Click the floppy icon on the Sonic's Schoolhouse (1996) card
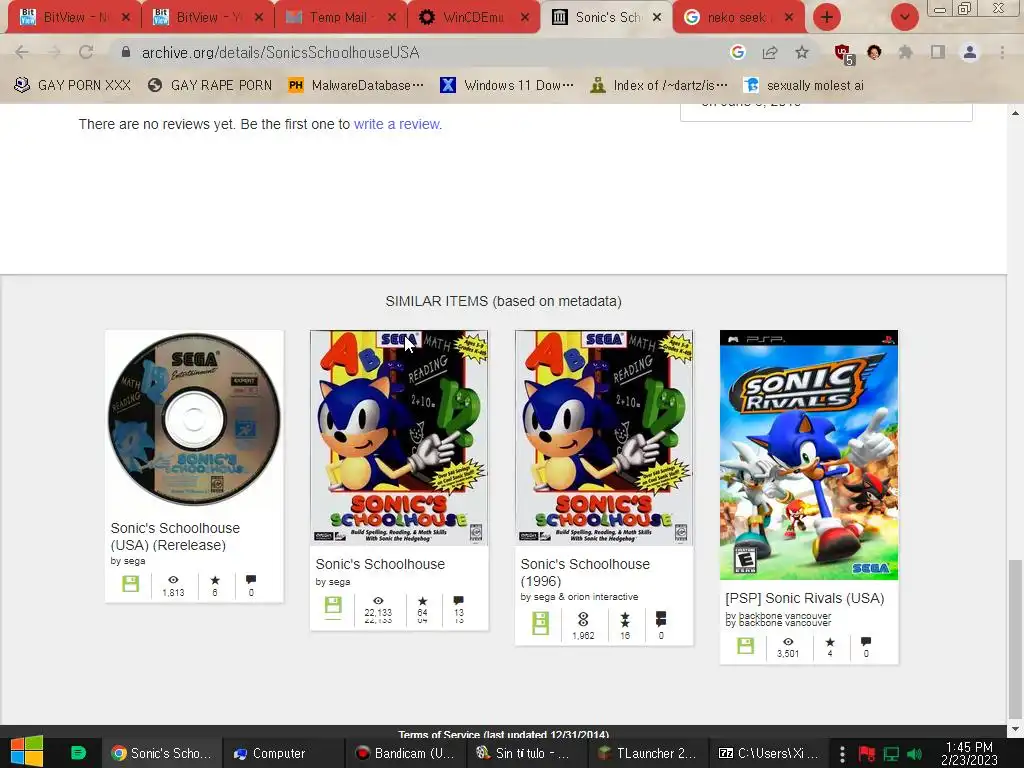1024x768 pixels. point(540,623)
